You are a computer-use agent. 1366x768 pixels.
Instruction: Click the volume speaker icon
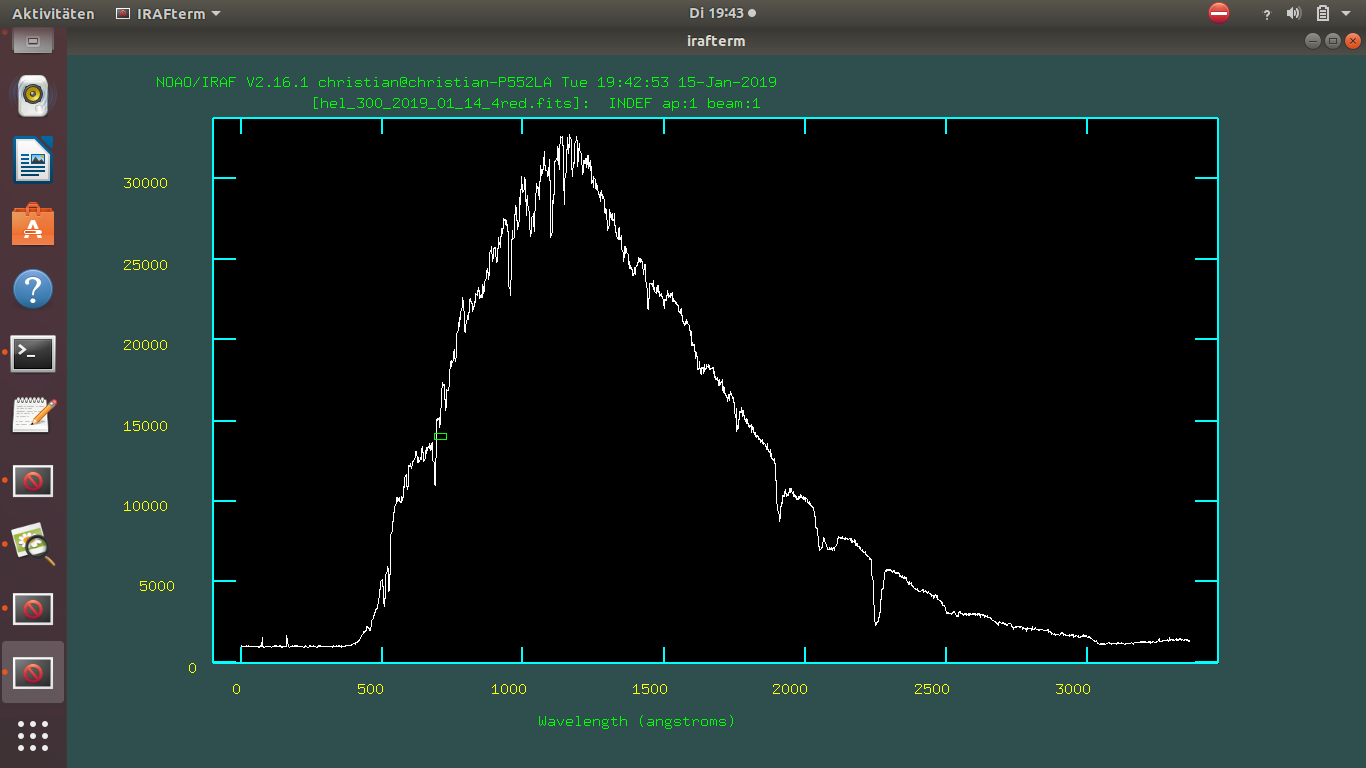[x=1294, y=14]
